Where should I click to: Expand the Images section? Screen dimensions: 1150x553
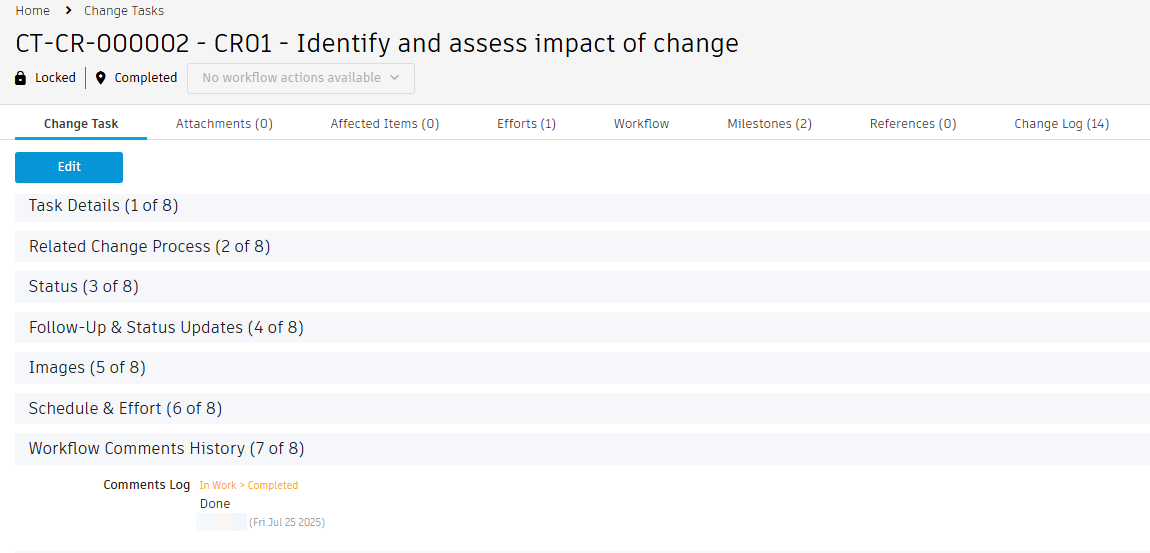tap(87, 368)
